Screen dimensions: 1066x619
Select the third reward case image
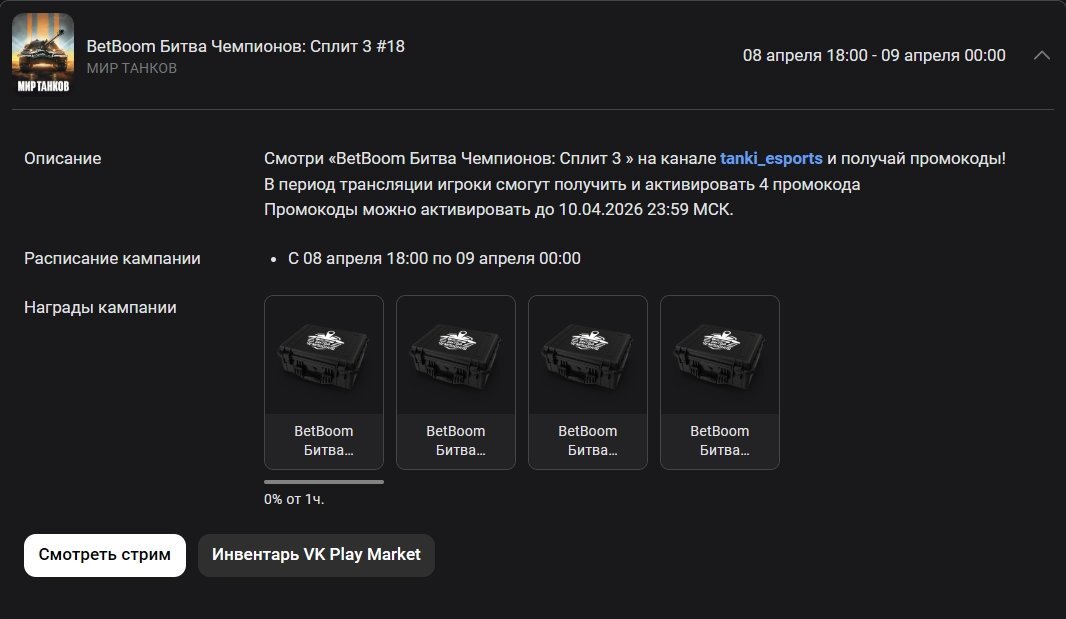(588, 355)
